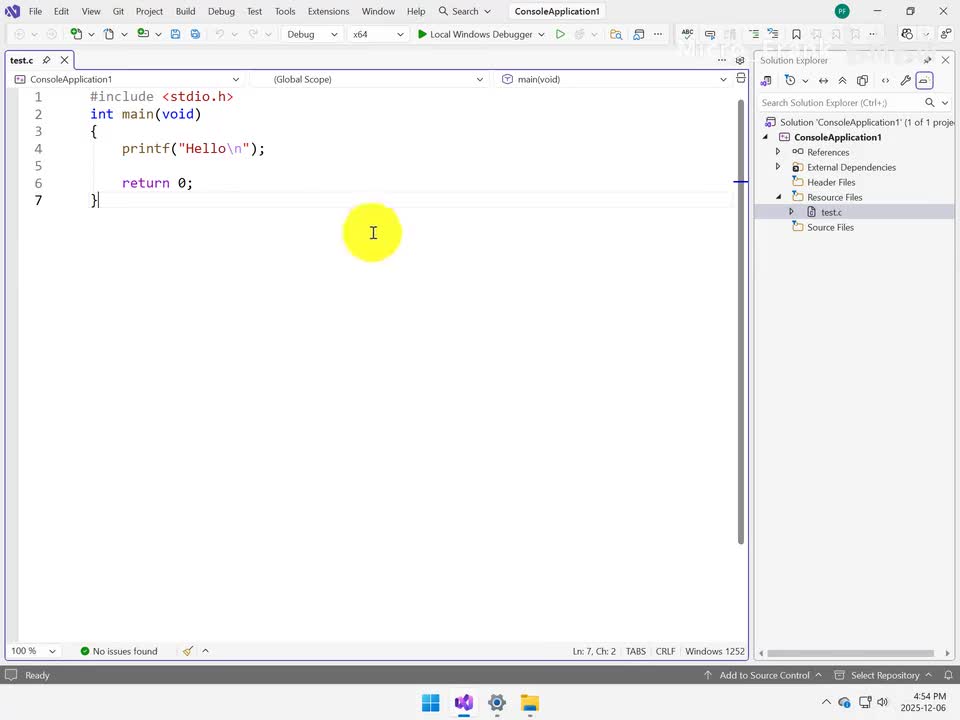Viewport: 960px width, 720px height.
Task: Open the 100 % zoom dropdown
Action: 33,651
